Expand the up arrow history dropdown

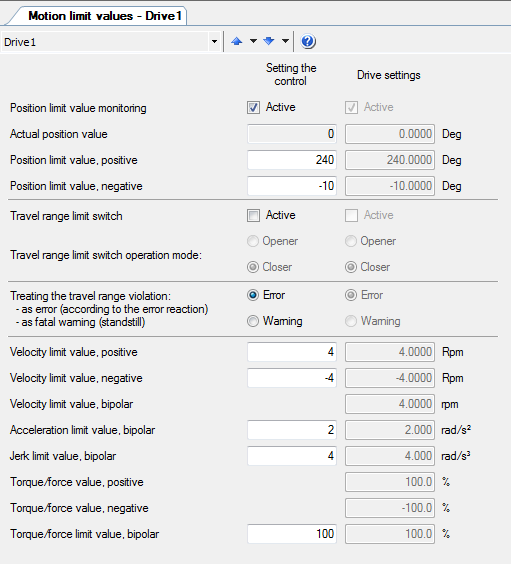(253, 41)
